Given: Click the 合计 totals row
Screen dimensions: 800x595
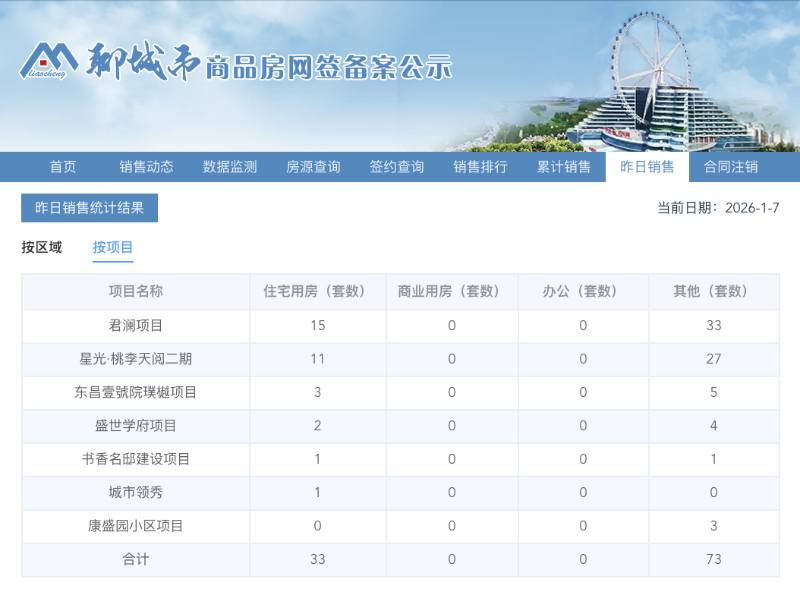Looking at the screenshot, I should point(137,560).
